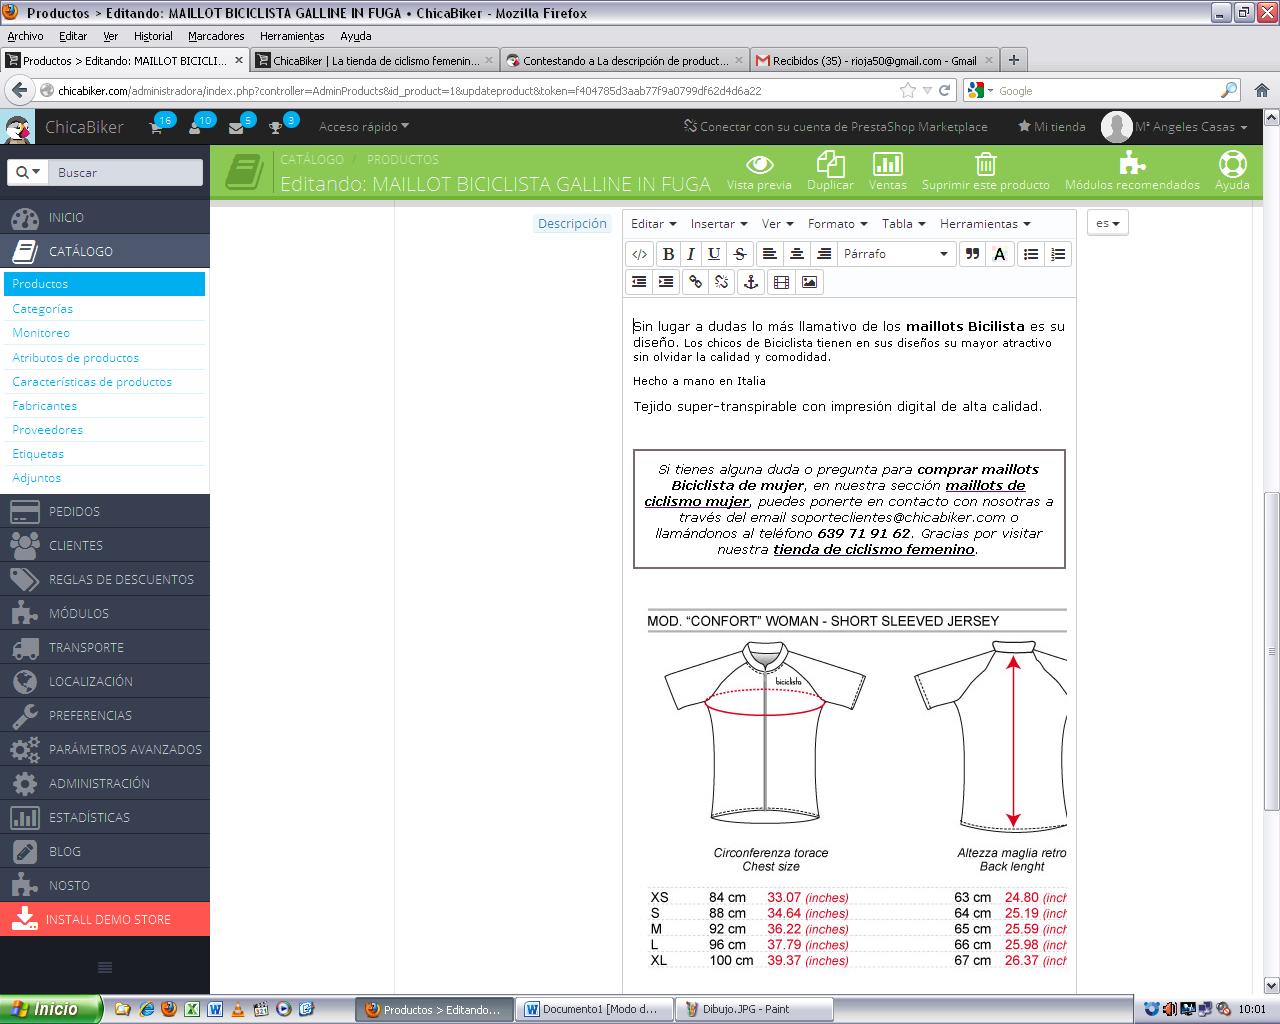1280x1024 pixels.
Task: Open the Ayuda help panel
Action: (x=1232, y=171)
